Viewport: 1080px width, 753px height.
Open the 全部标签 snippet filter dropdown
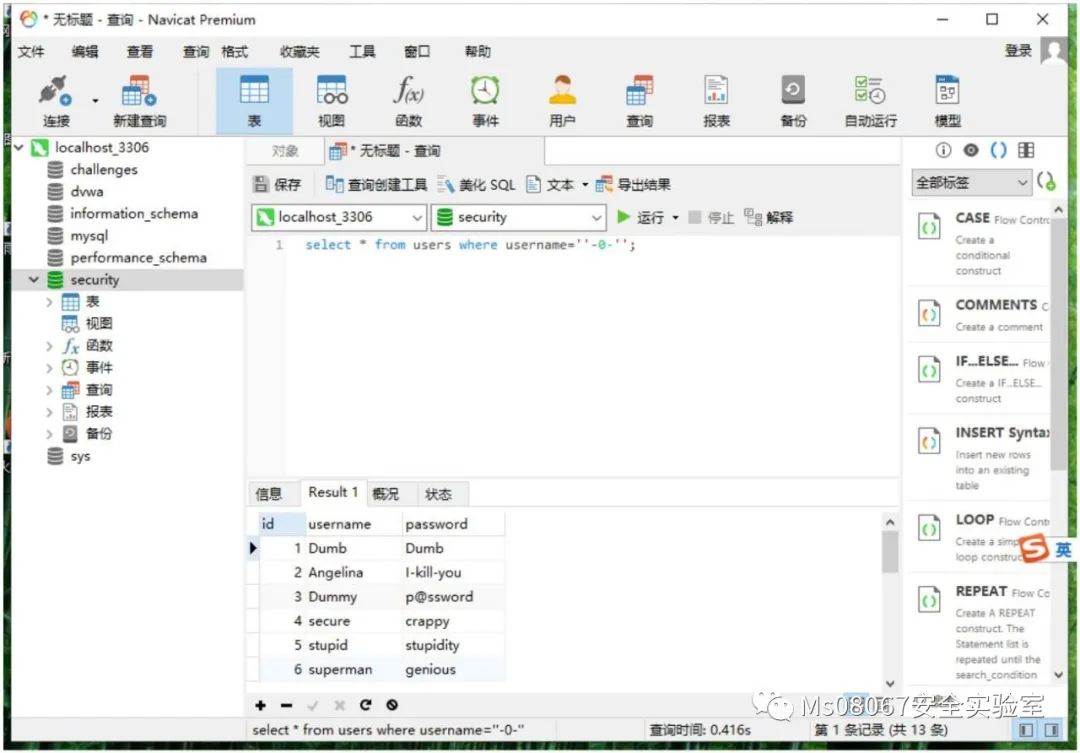click(x=970, y=183)
